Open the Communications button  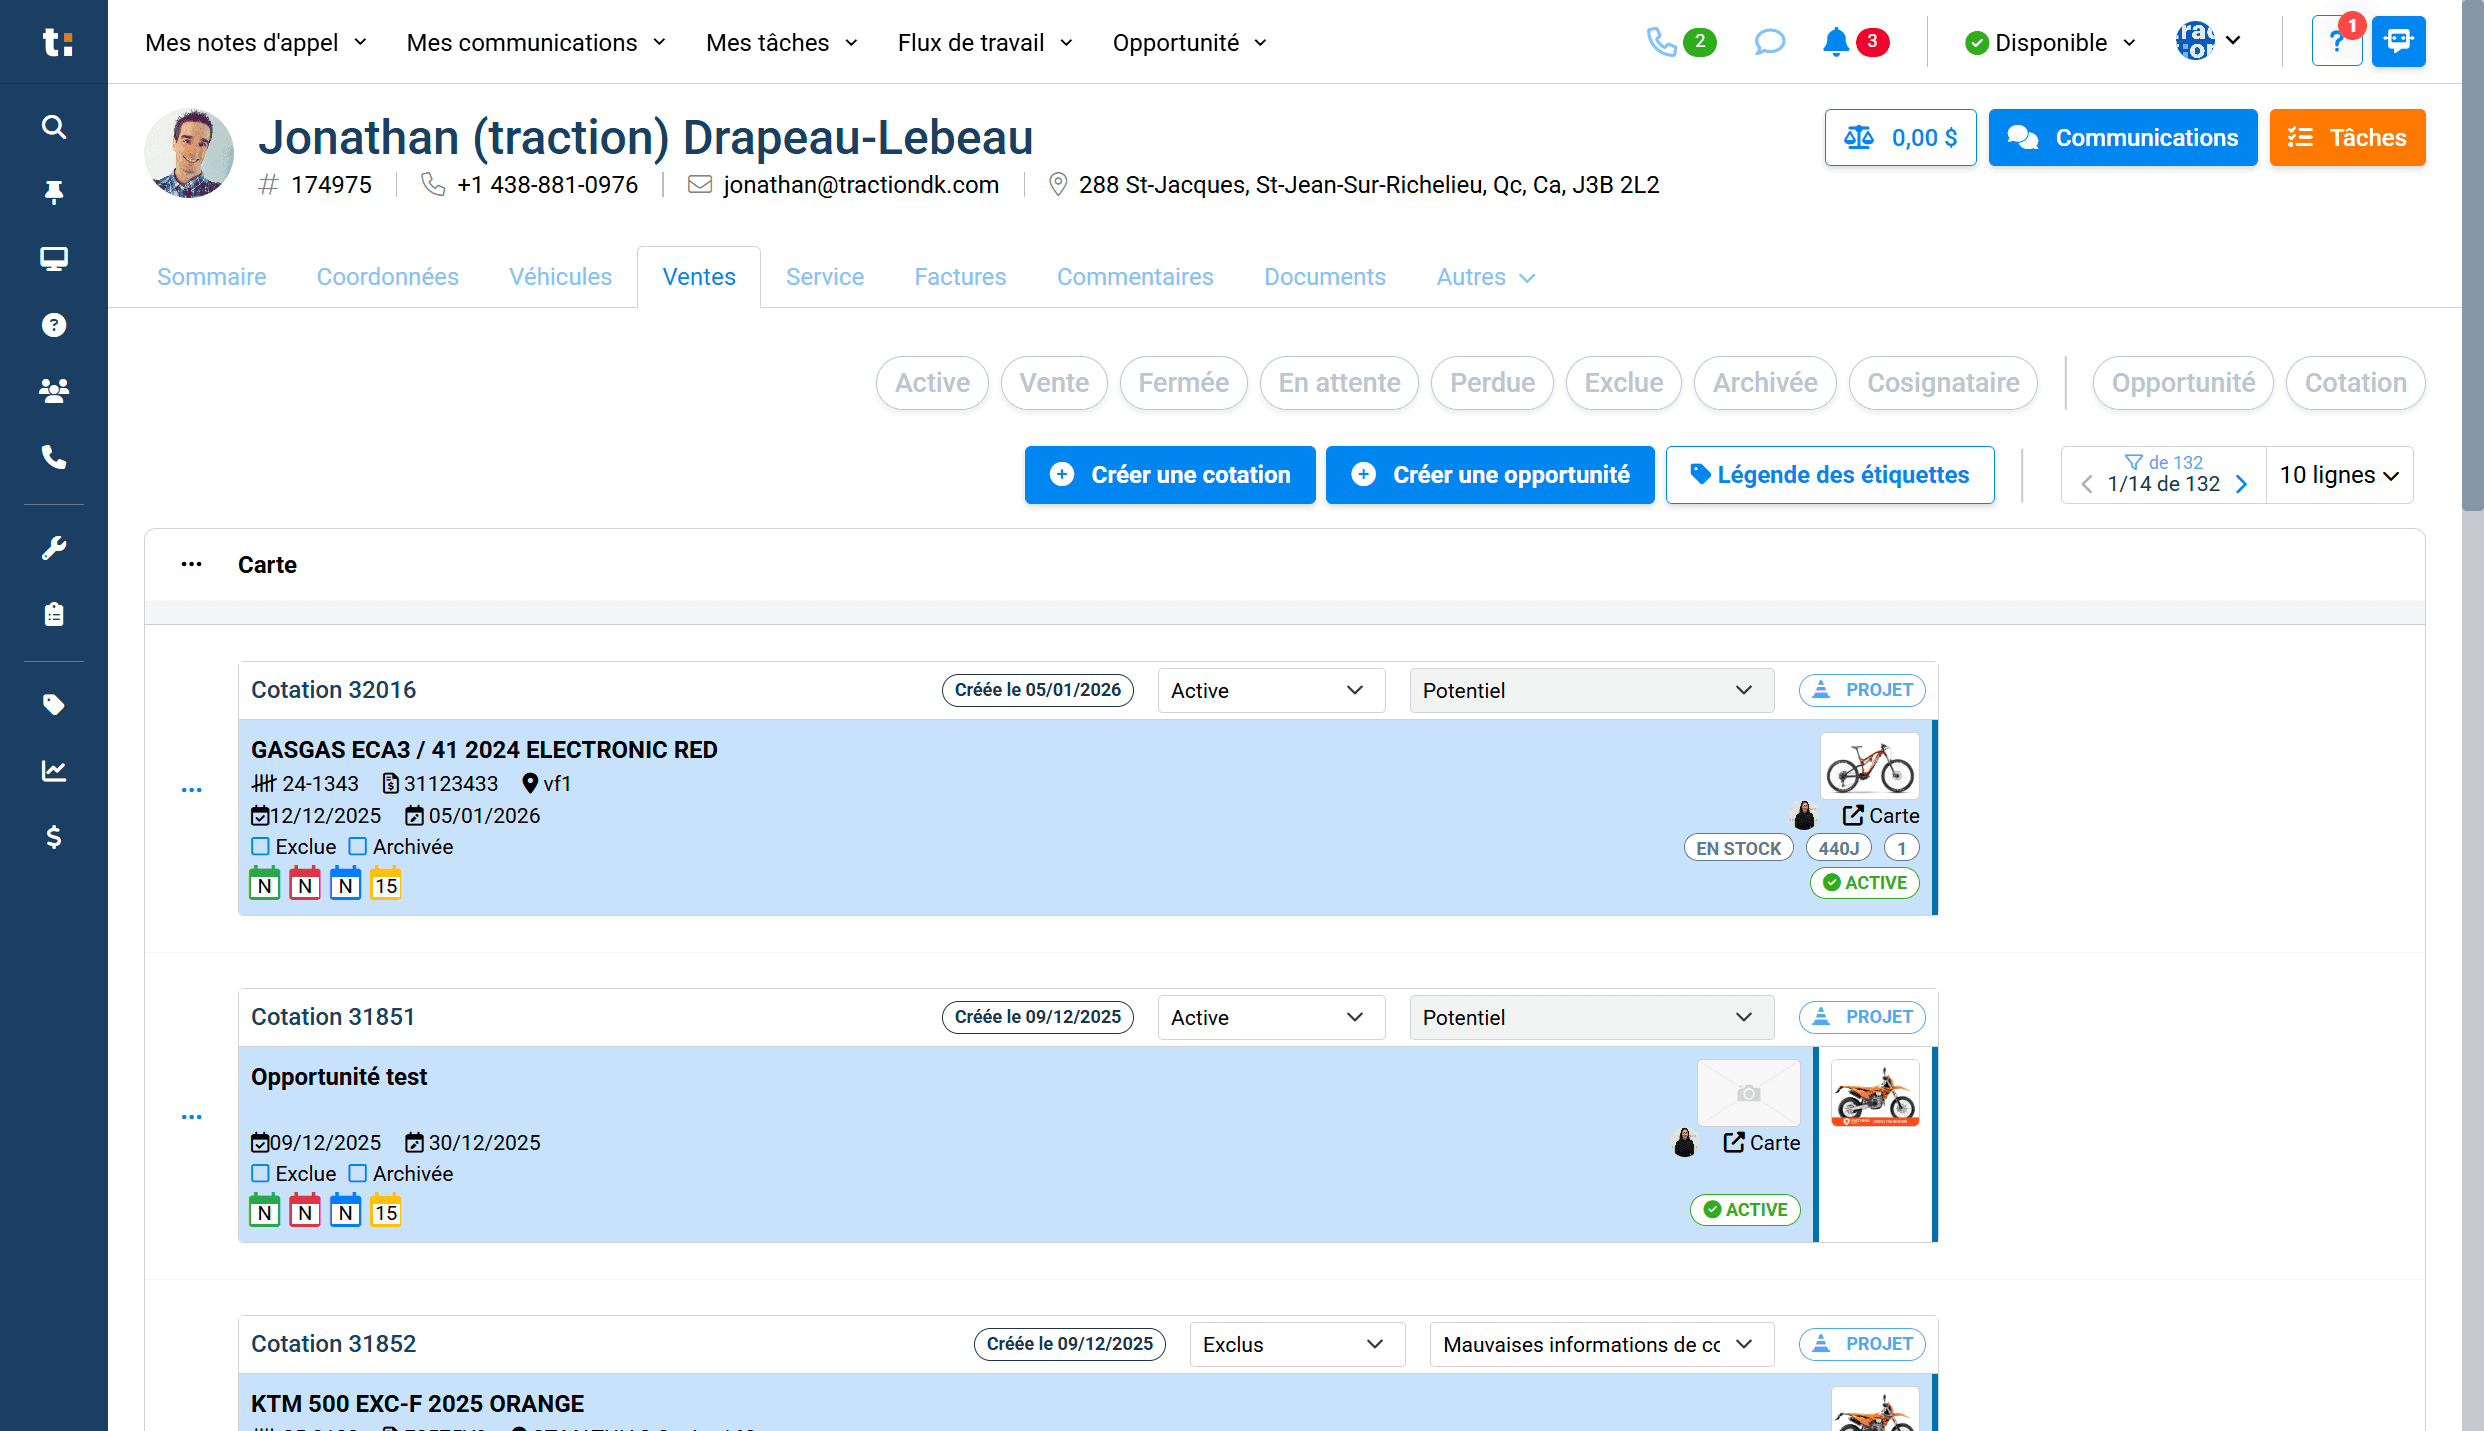[2123, 138]
